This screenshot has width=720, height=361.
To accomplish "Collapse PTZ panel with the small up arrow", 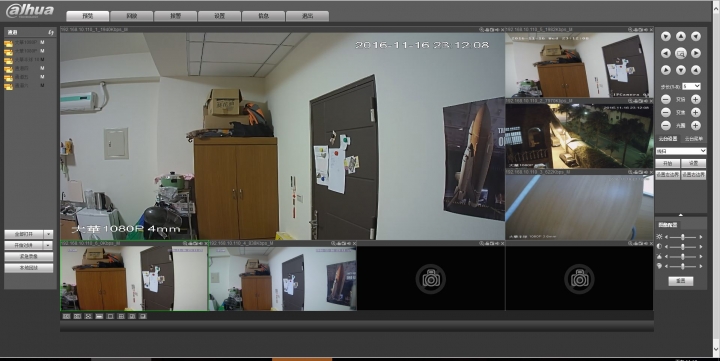I will [x=681, y=215].
